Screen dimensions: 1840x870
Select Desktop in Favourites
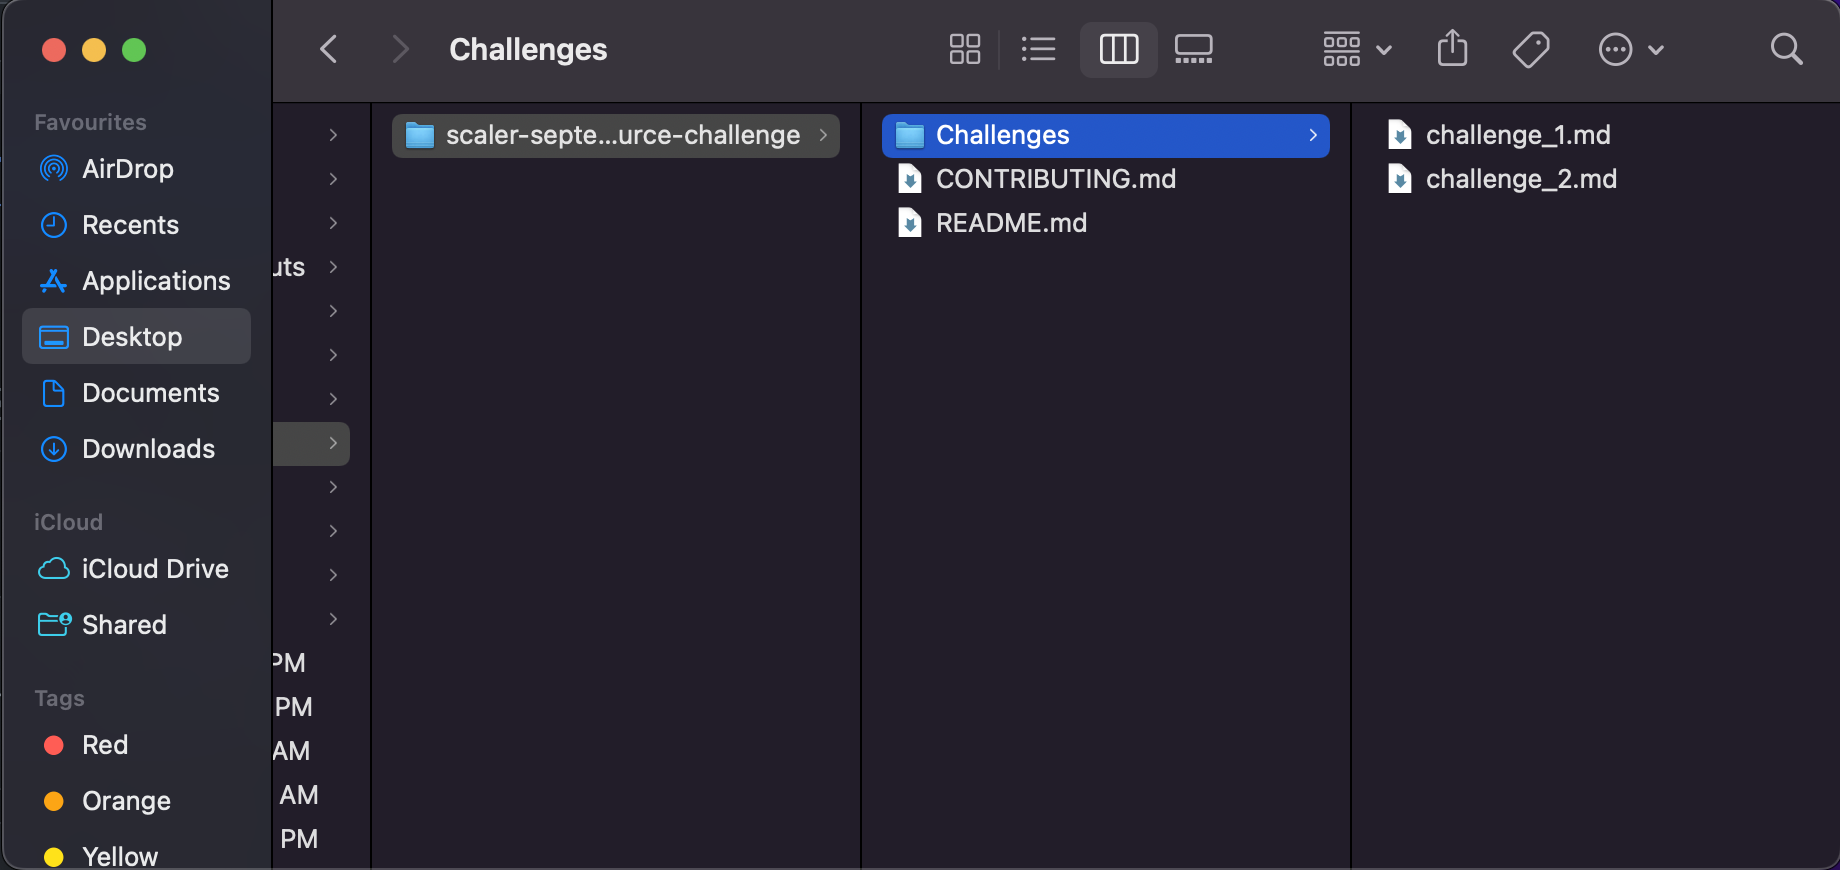point(133,337)
